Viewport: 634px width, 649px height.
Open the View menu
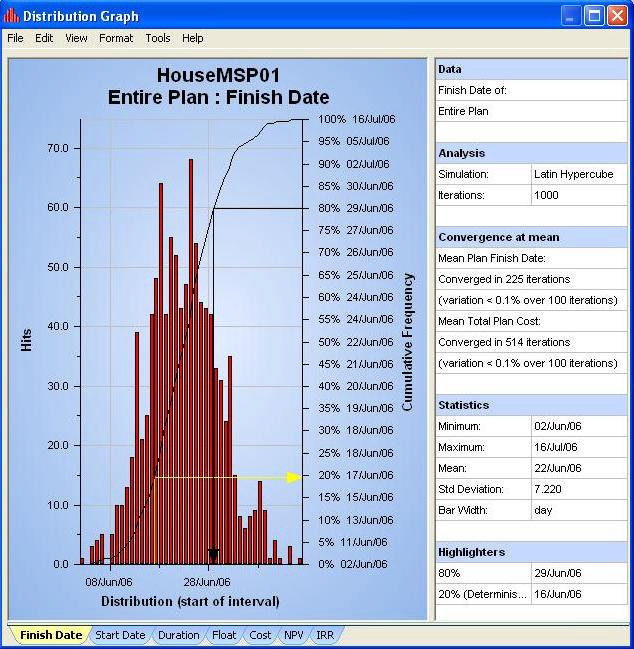point(76,38)
